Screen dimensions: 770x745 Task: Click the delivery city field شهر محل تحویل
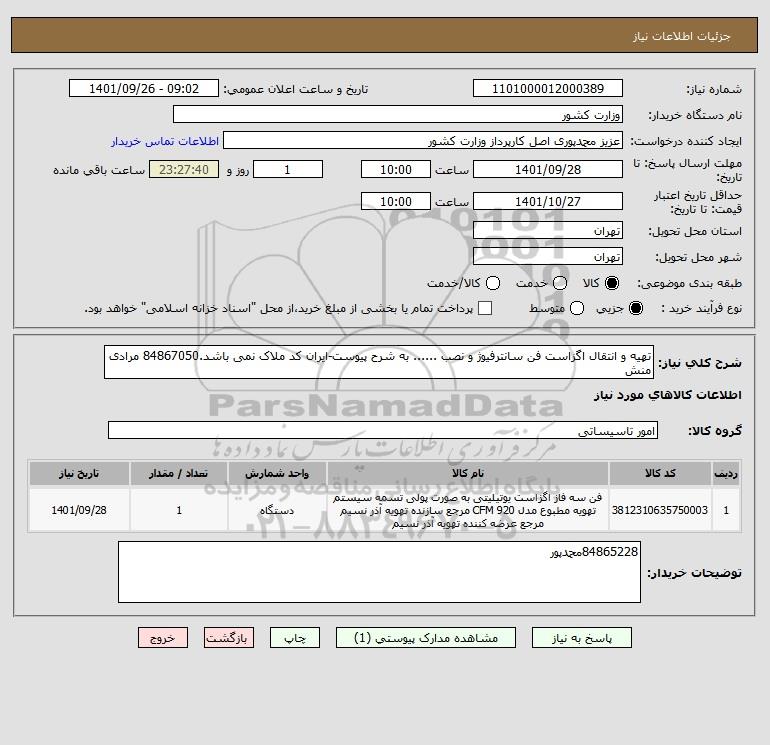tap(548, 257)
